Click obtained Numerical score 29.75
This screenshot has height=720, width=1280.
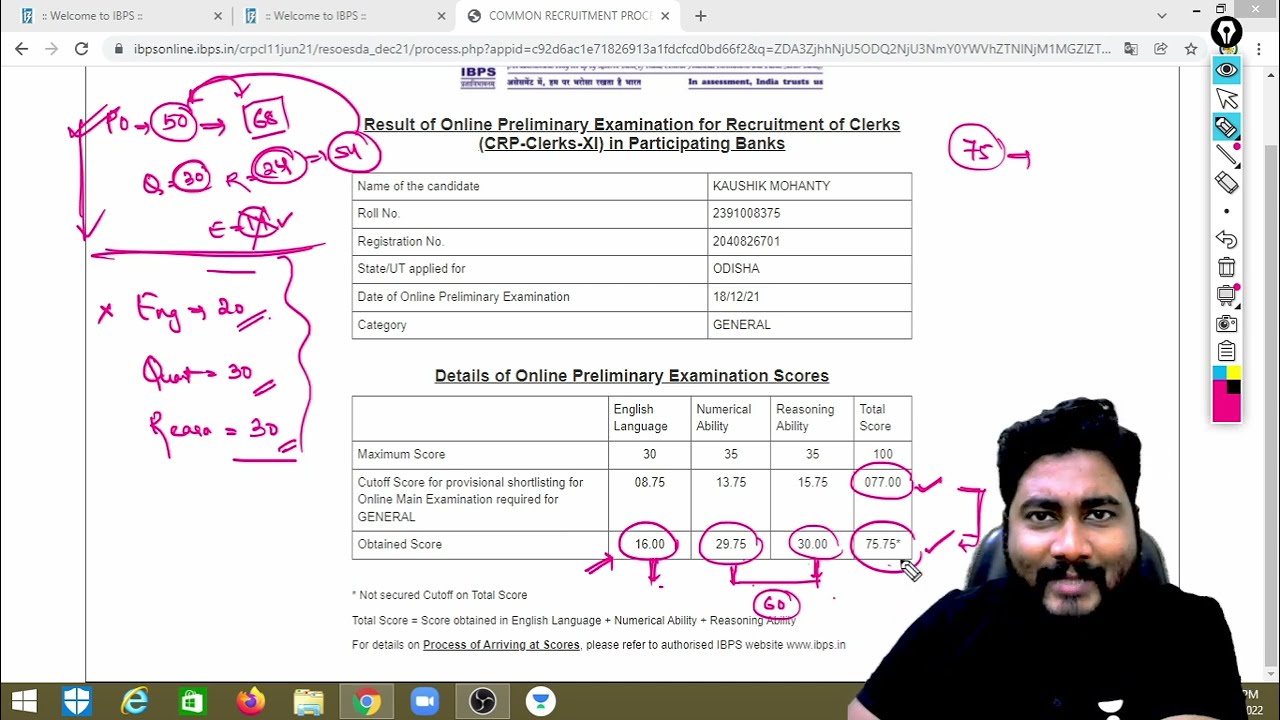tap(731, 544)
